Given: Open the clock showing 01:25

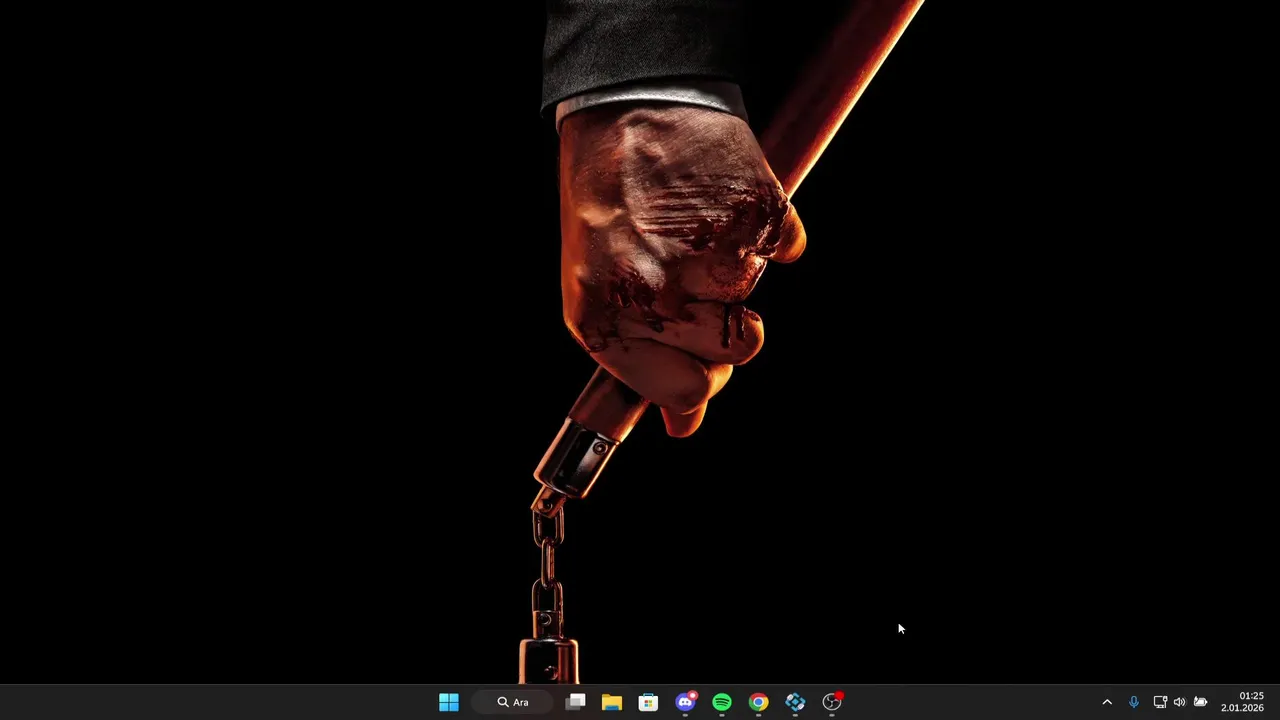Looking at the screenshot, I should tap(1242, 702).
